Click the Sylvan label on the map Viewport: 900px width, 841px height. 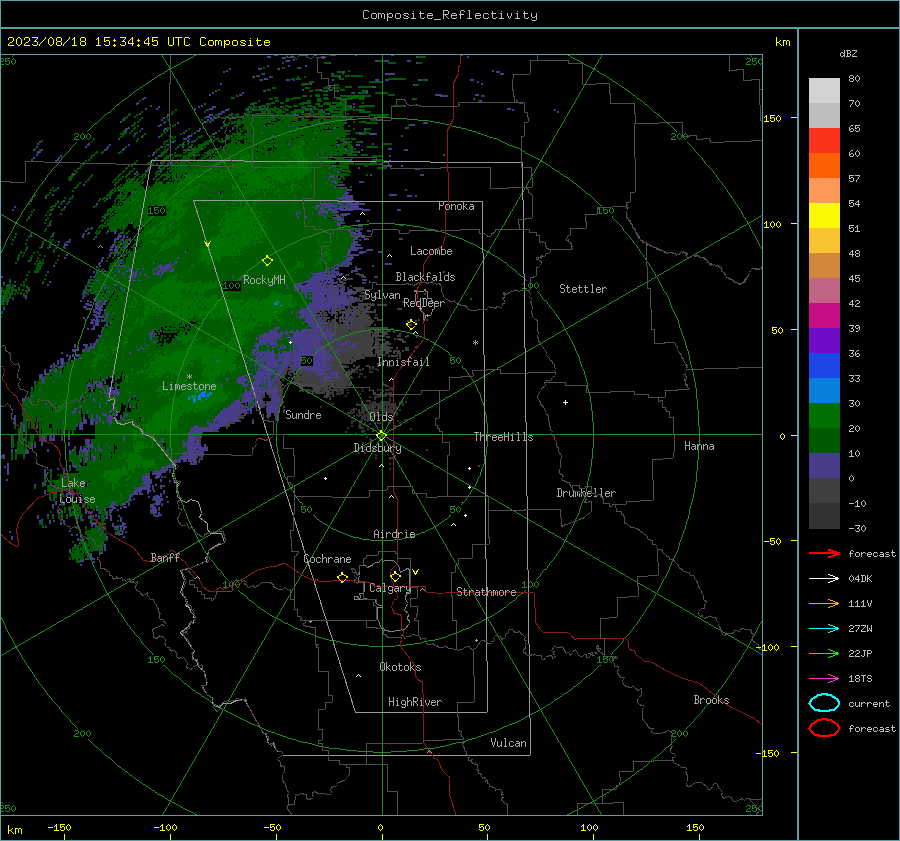tap(382, 295)
